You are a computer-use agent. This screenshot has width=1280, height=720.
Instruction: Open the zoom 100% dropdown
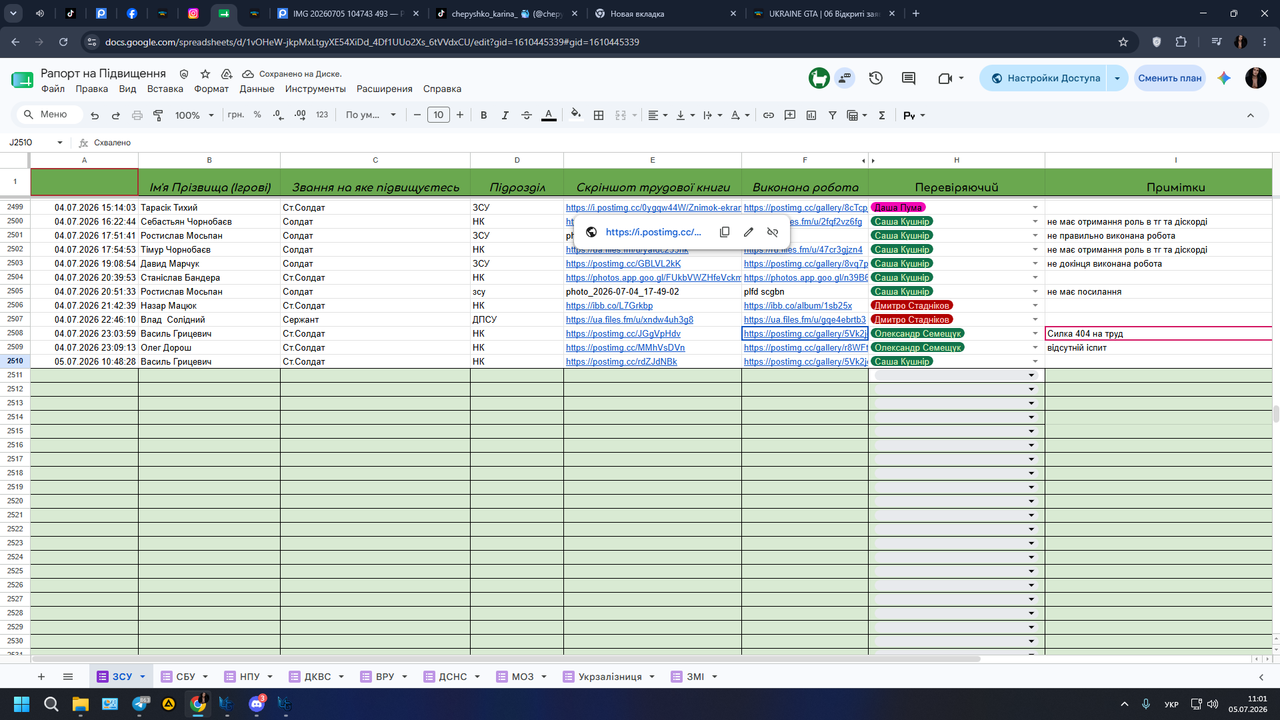[194, 115]
